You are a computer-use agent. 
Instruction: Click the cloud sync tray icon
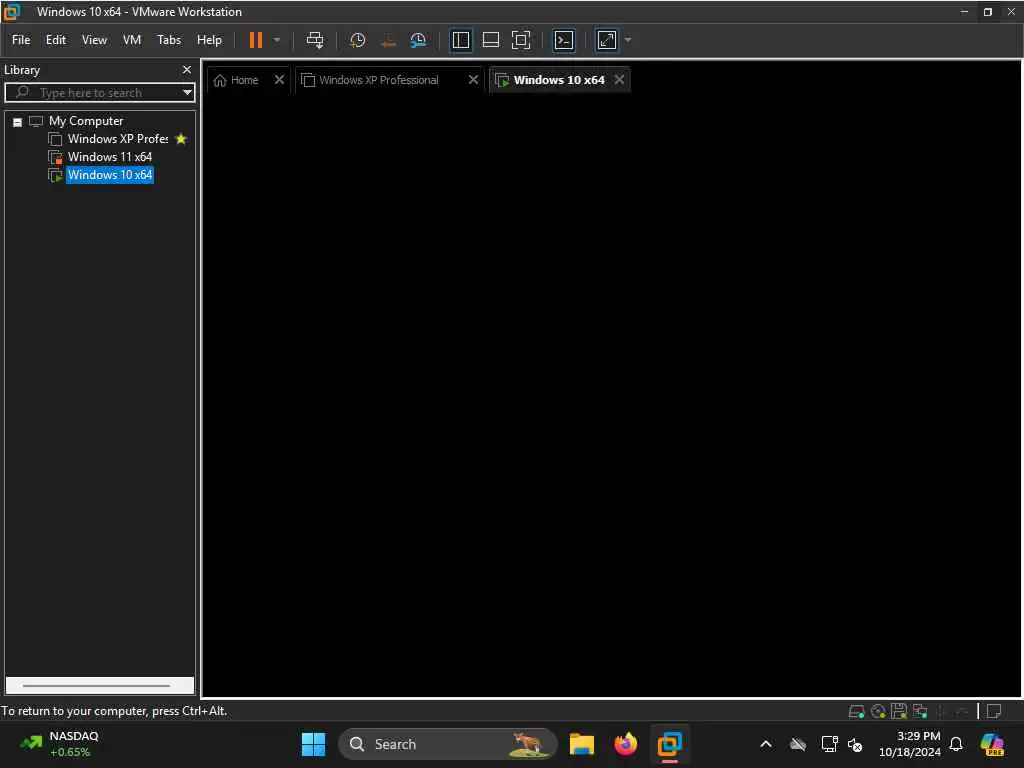pos(797,744)
